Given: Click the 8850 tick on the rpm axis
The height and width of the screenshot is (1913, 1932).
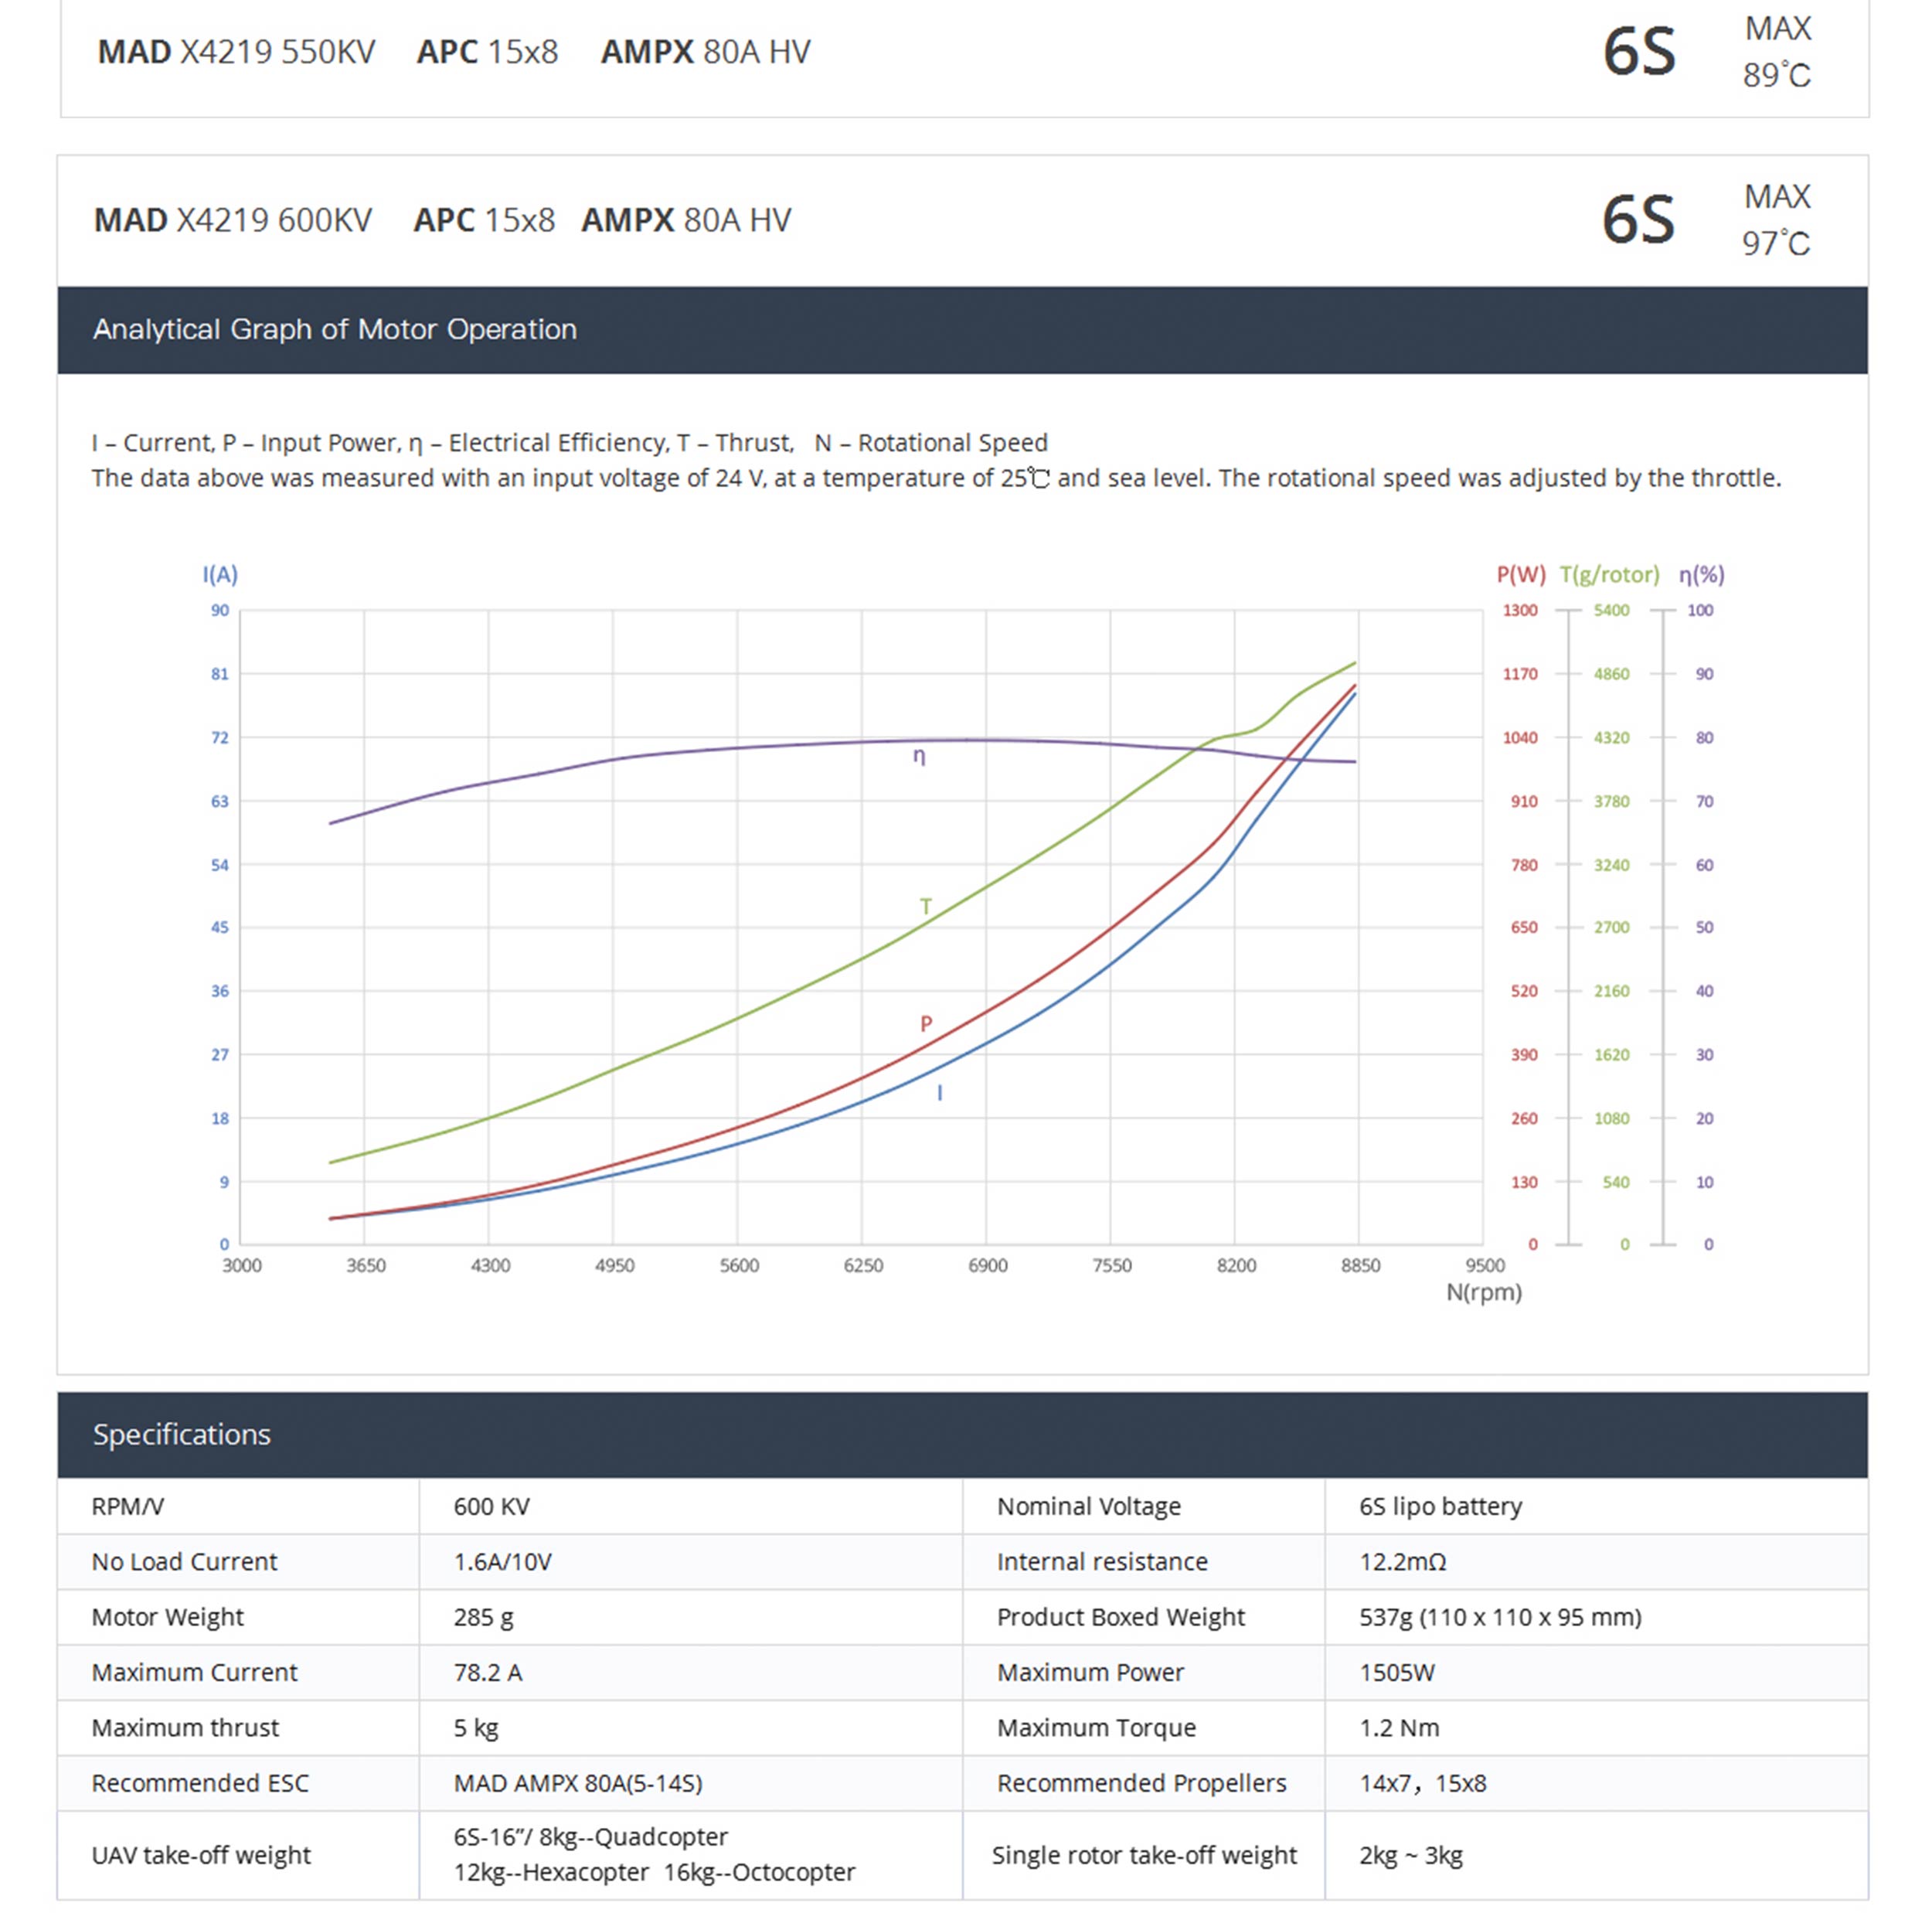Looking at the screenshot, I should click(1360, 1265).
